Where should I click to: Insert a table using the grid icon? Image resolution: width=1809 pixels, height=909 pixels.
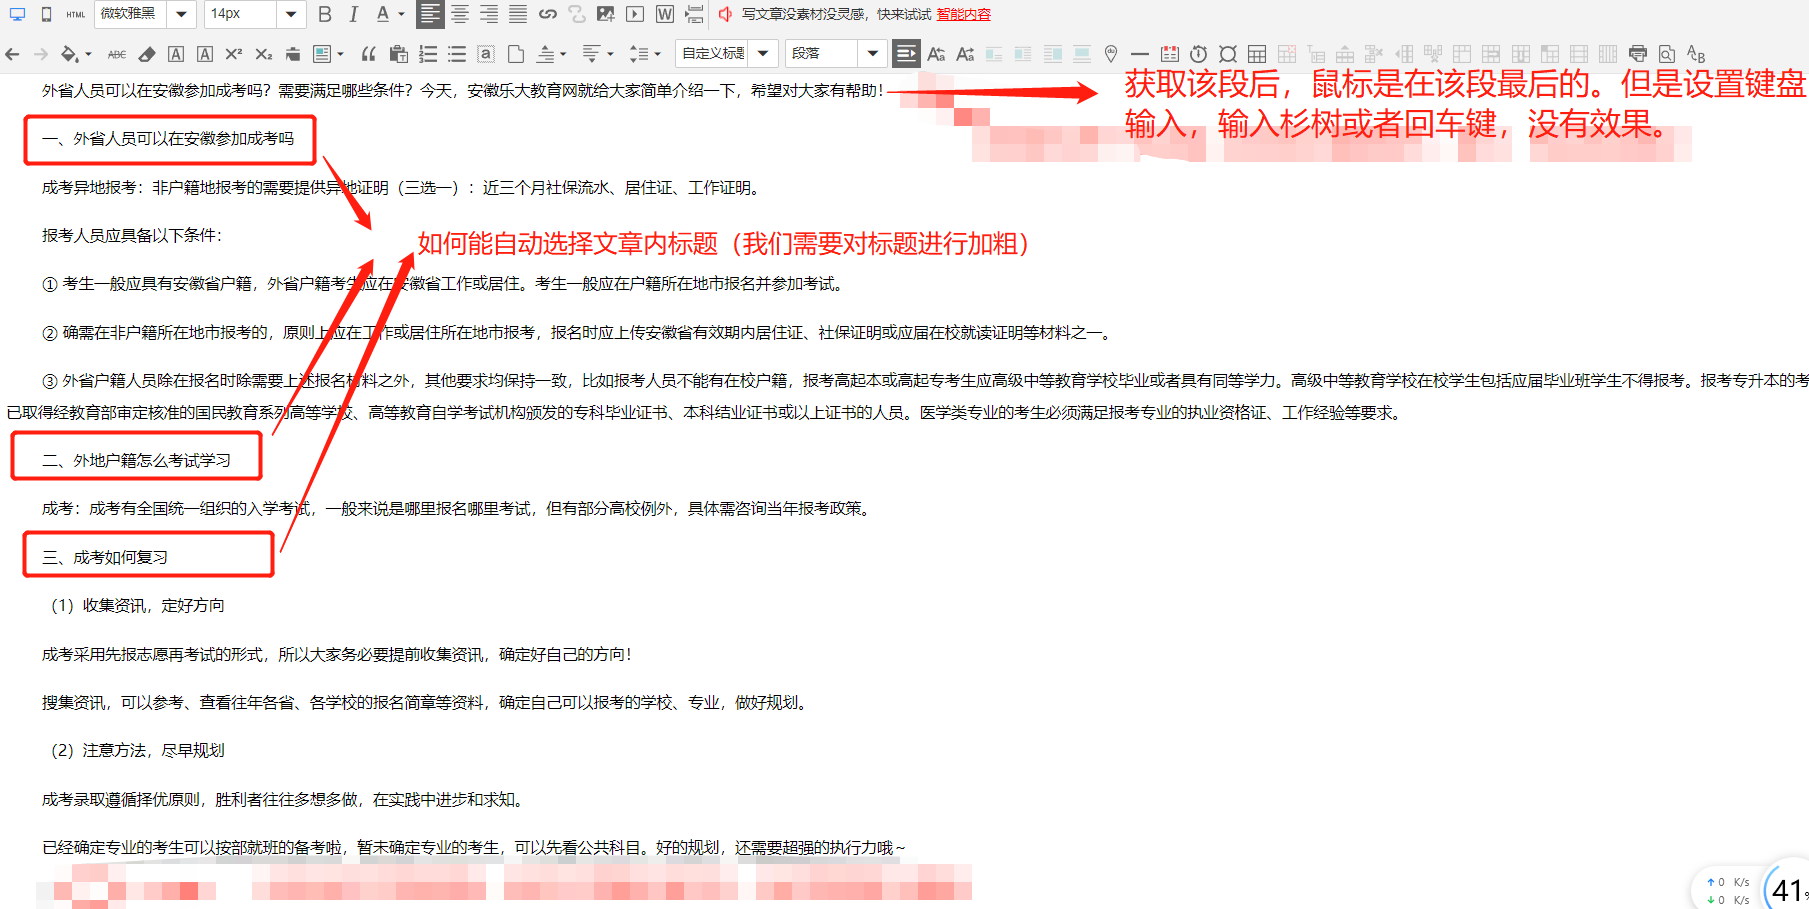1257,54
